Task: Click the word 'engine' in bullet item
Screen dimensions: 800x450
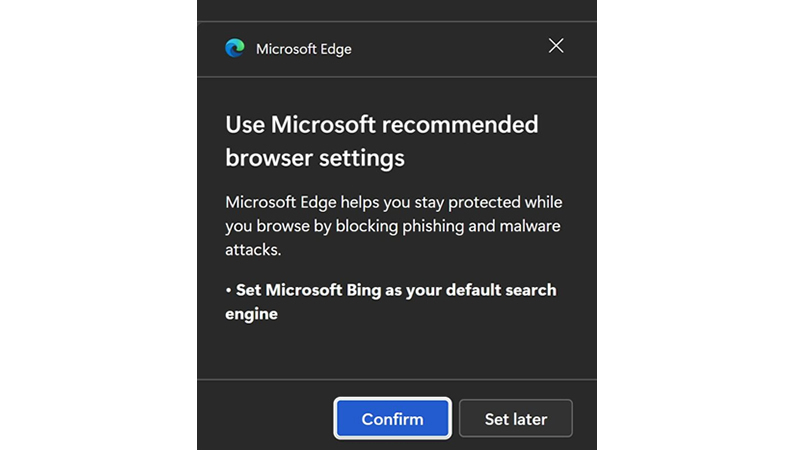Action: point(251,314)
